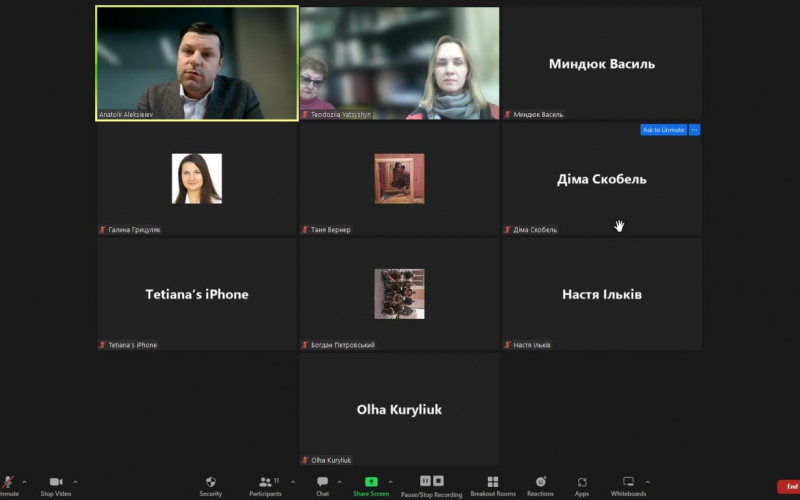Expand Share Screen options arrow
Image resolution: width=800 pixels, height=500 pixels.
(x=390, y=481)
